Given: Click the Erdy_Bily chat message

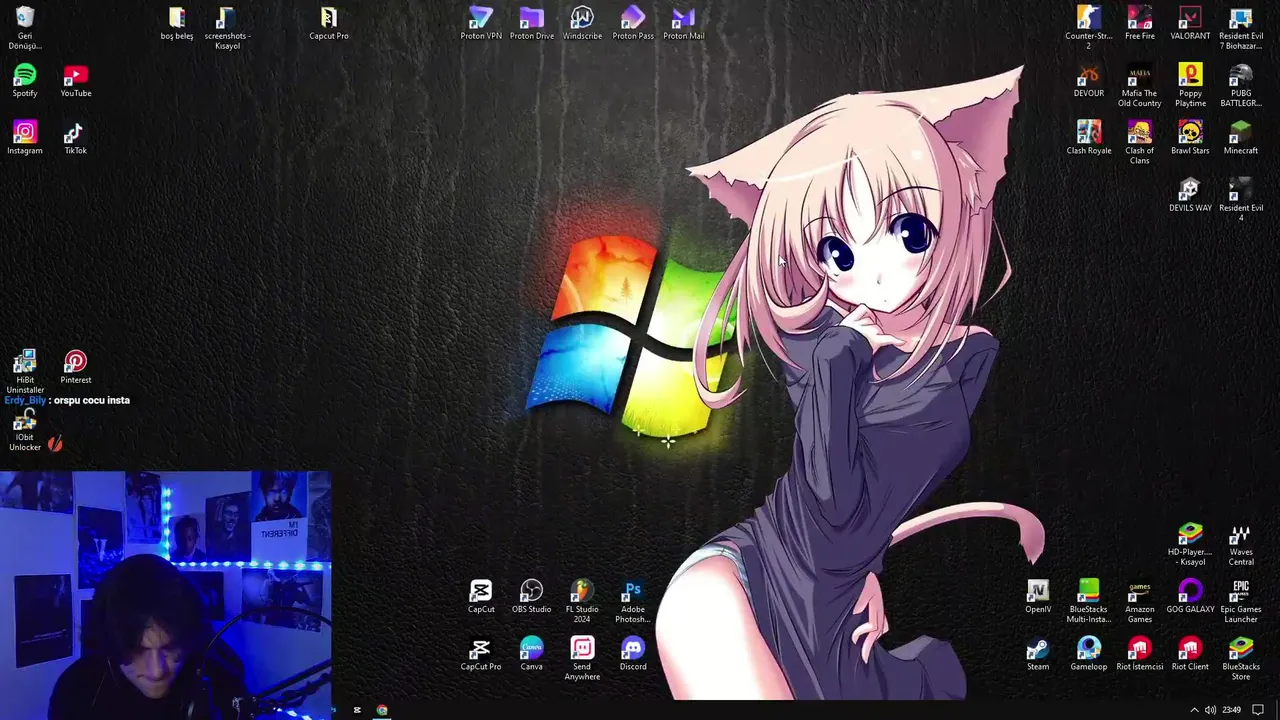Looking at the screenshot, I should point(67,400).
